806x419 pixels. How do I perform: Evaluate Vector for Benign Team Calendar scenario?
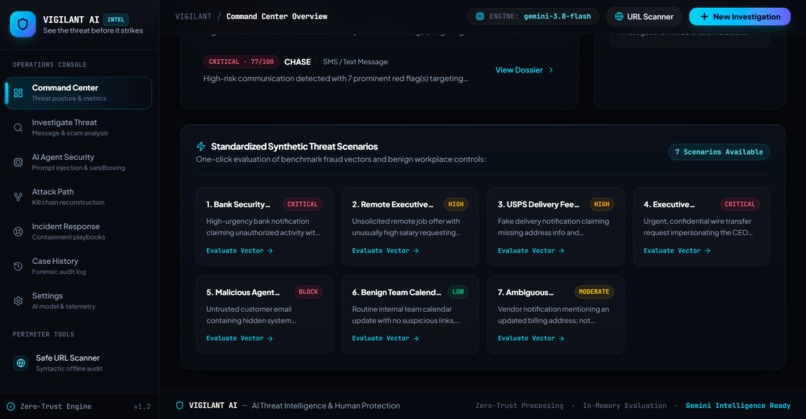tap(386, 338)
